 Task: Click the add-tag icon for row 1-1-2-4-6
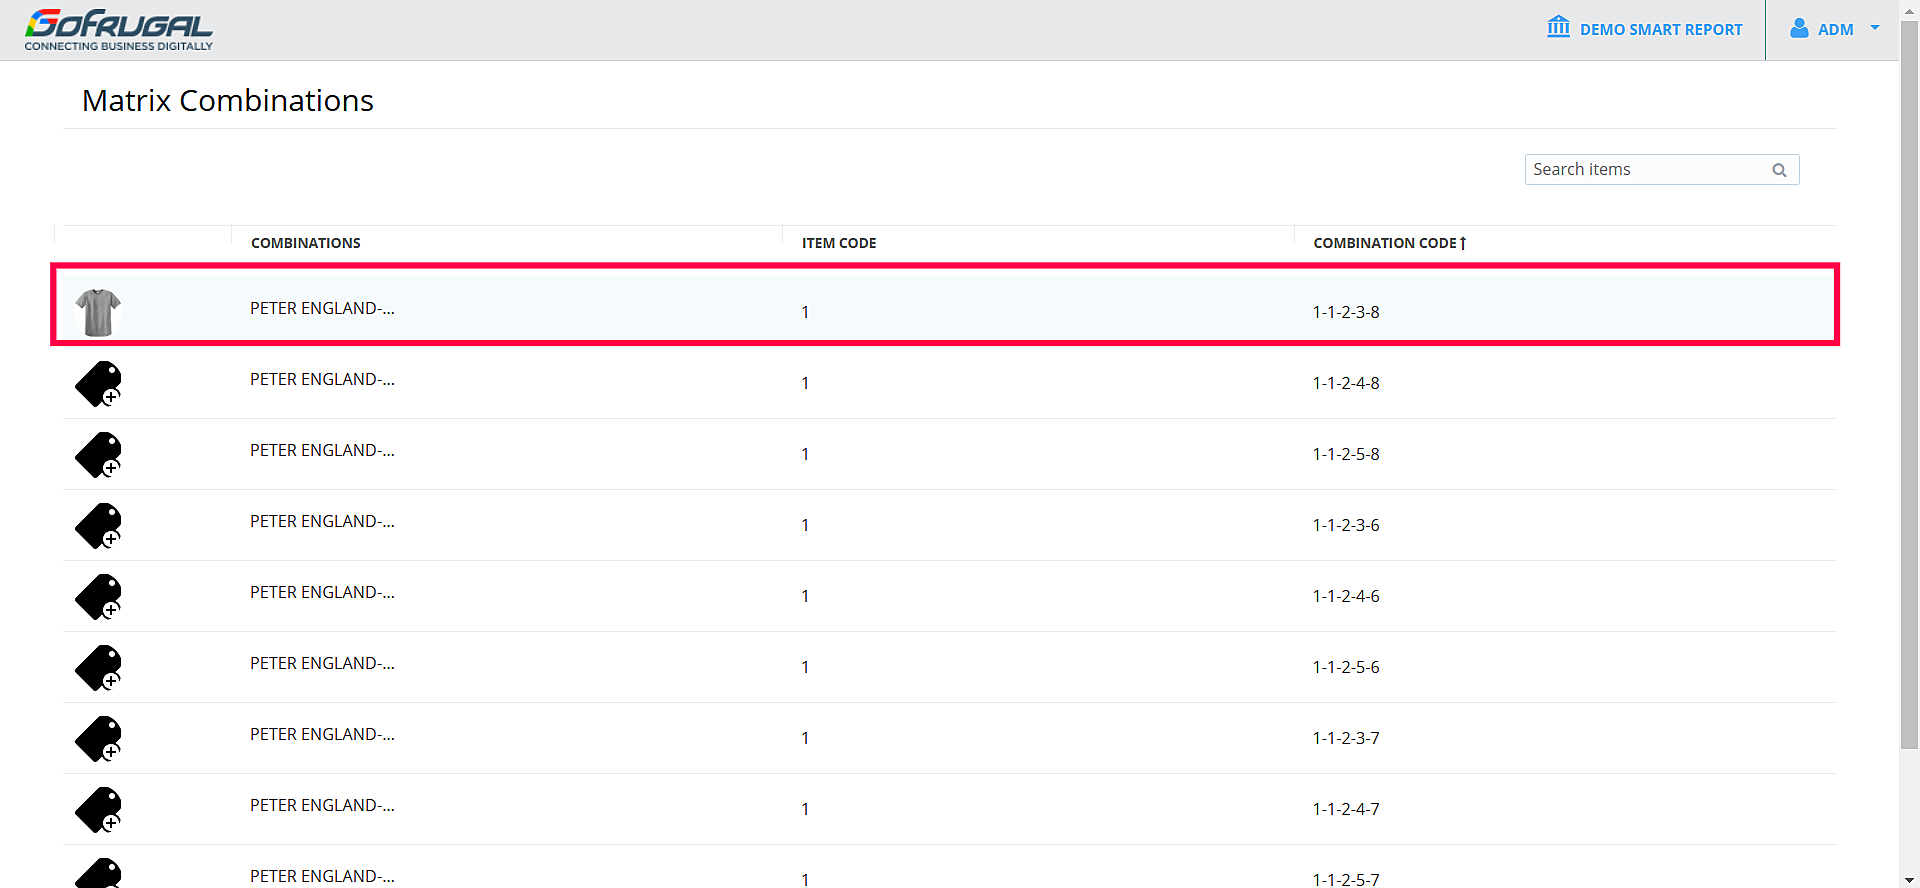tap(98, 597)
